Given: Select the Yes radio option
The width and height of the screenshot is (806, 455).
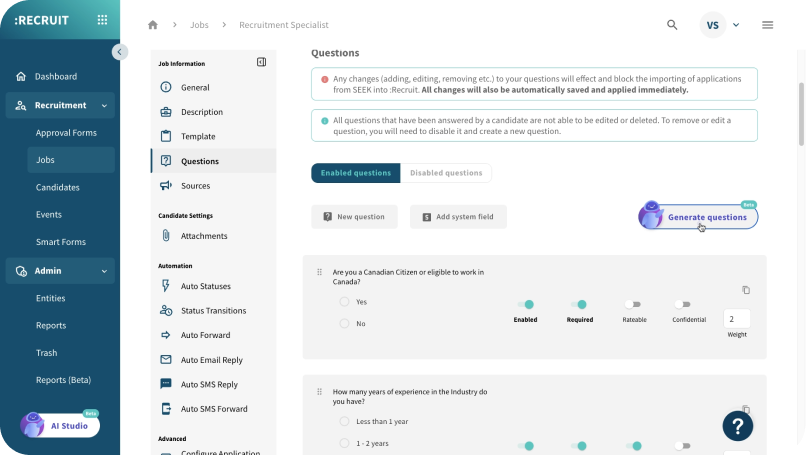Looking at the screenshot, I should (x=344, y=302).
